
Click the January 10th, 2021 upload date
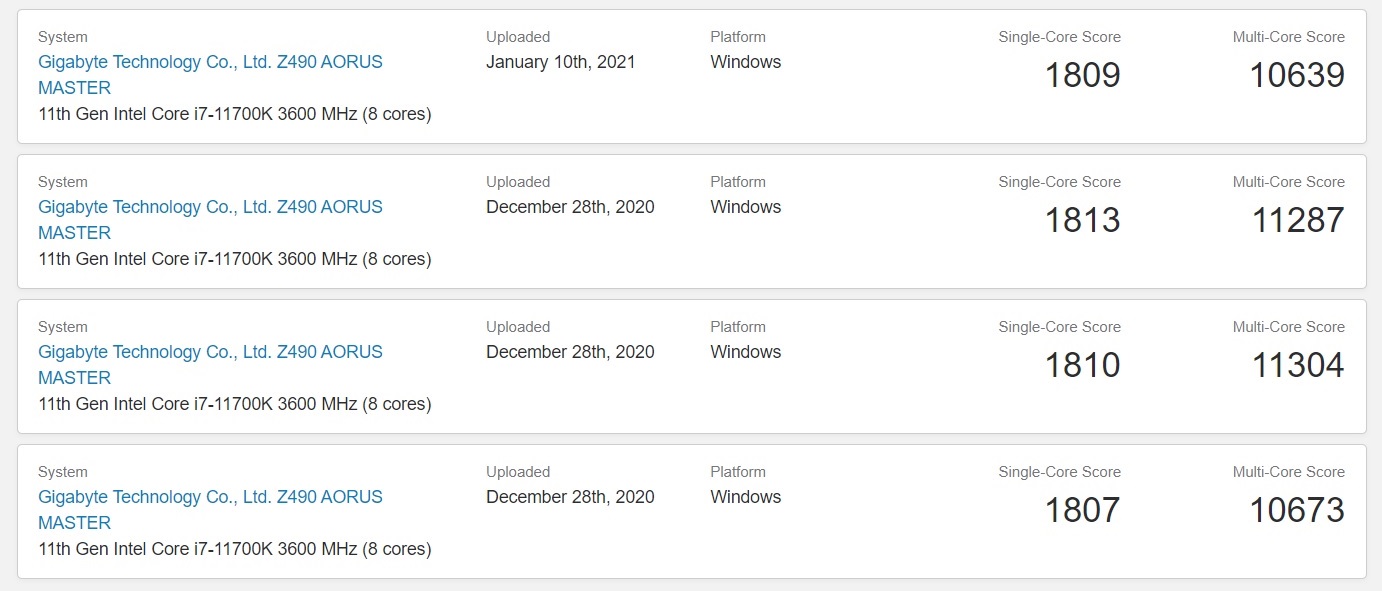coord(561,62)
